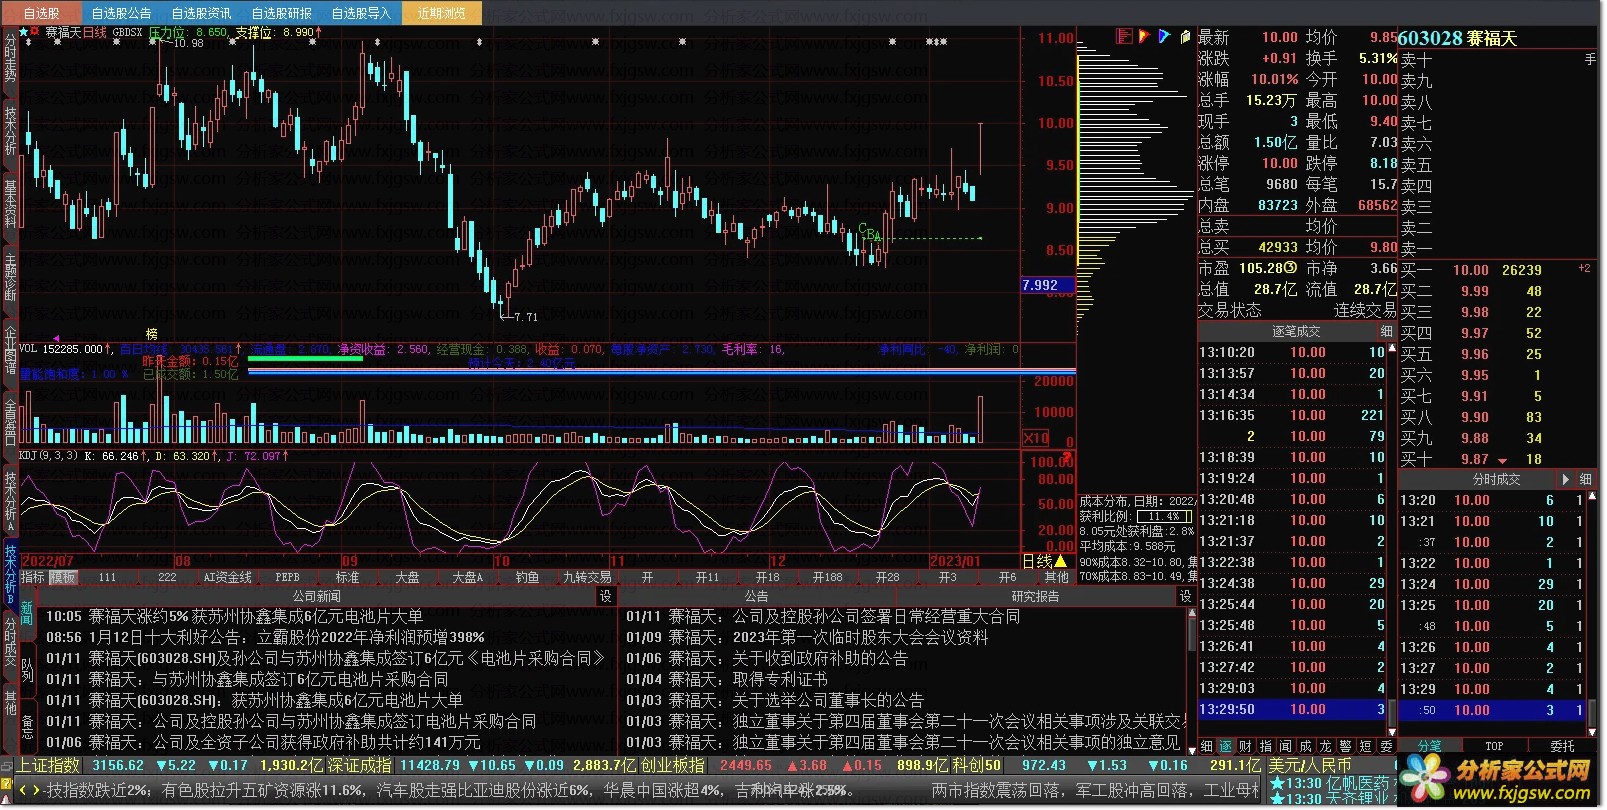Click the 手 unit toggle near 卖十
This screenshot has height=810, width=1607.
pos(1590,60)
